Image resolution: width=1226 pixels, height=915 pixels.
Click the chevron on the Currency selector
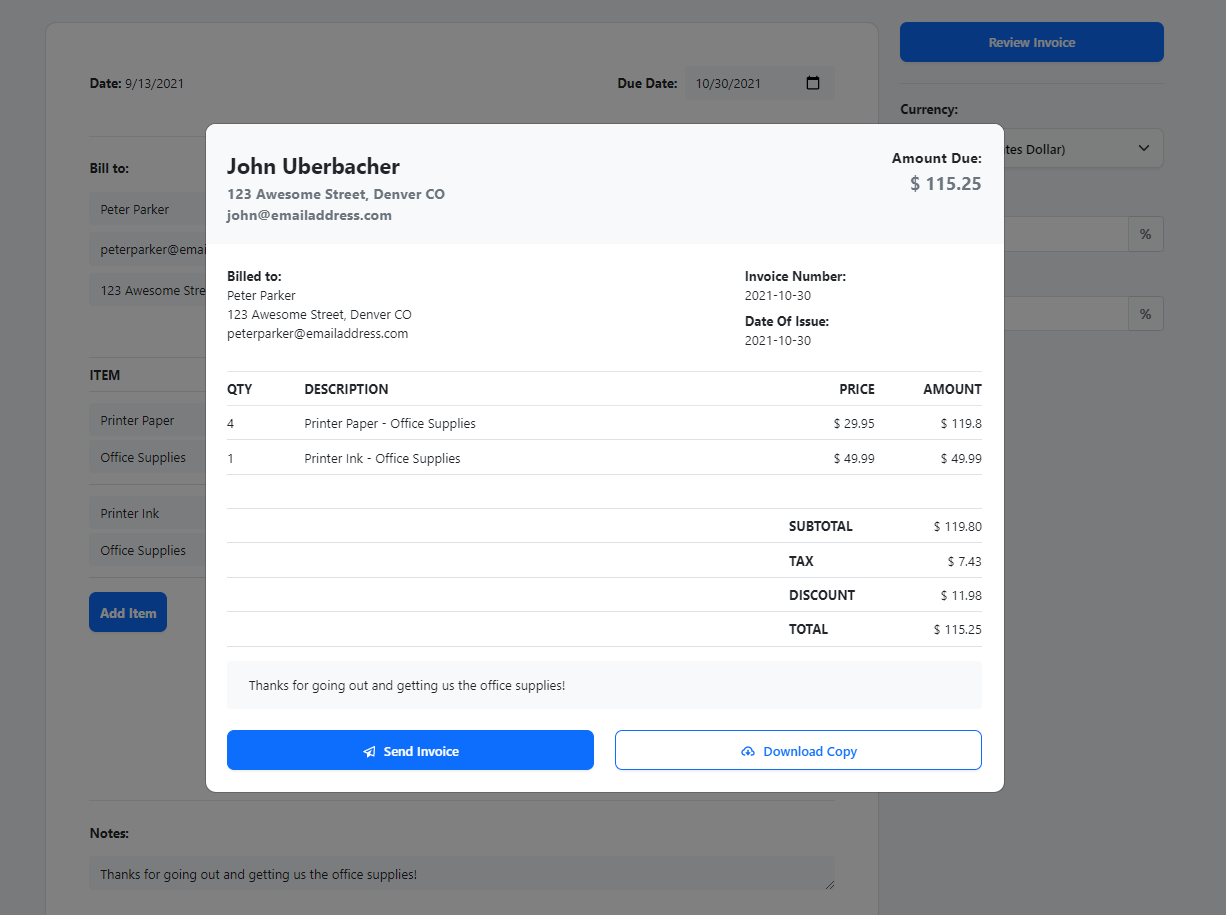pos(1143,147)
